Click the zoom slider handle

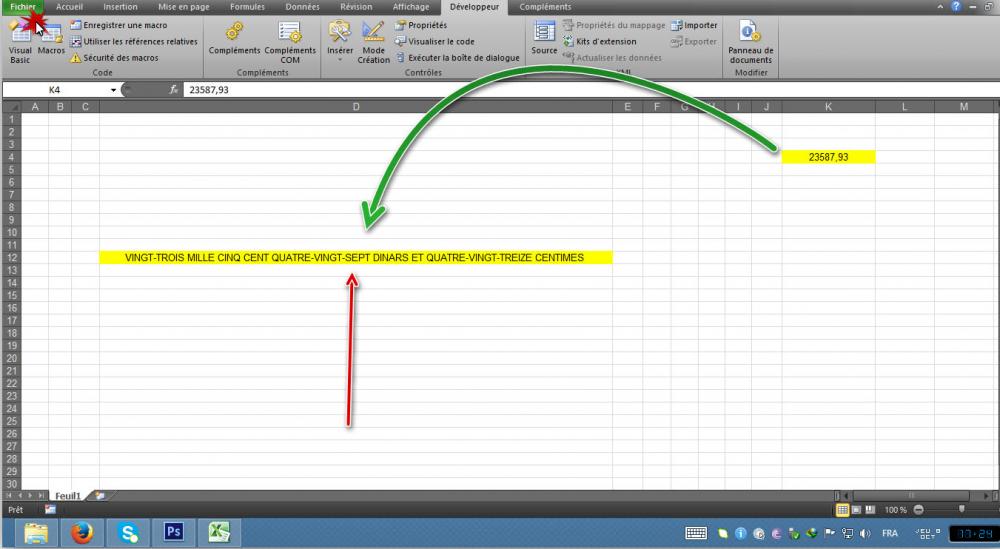tap(962, 509)
